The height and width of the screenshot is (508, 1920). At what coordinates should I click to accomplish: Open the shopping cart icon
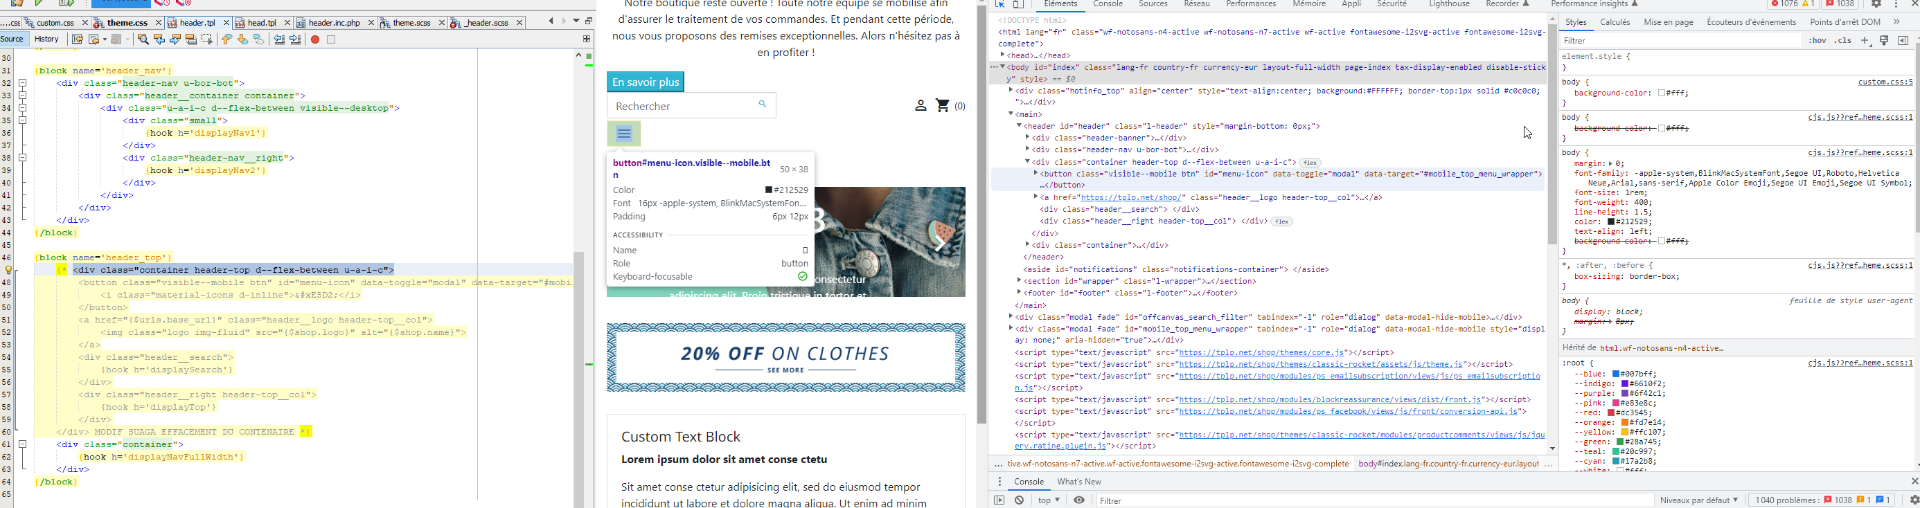tap(942, 105)
